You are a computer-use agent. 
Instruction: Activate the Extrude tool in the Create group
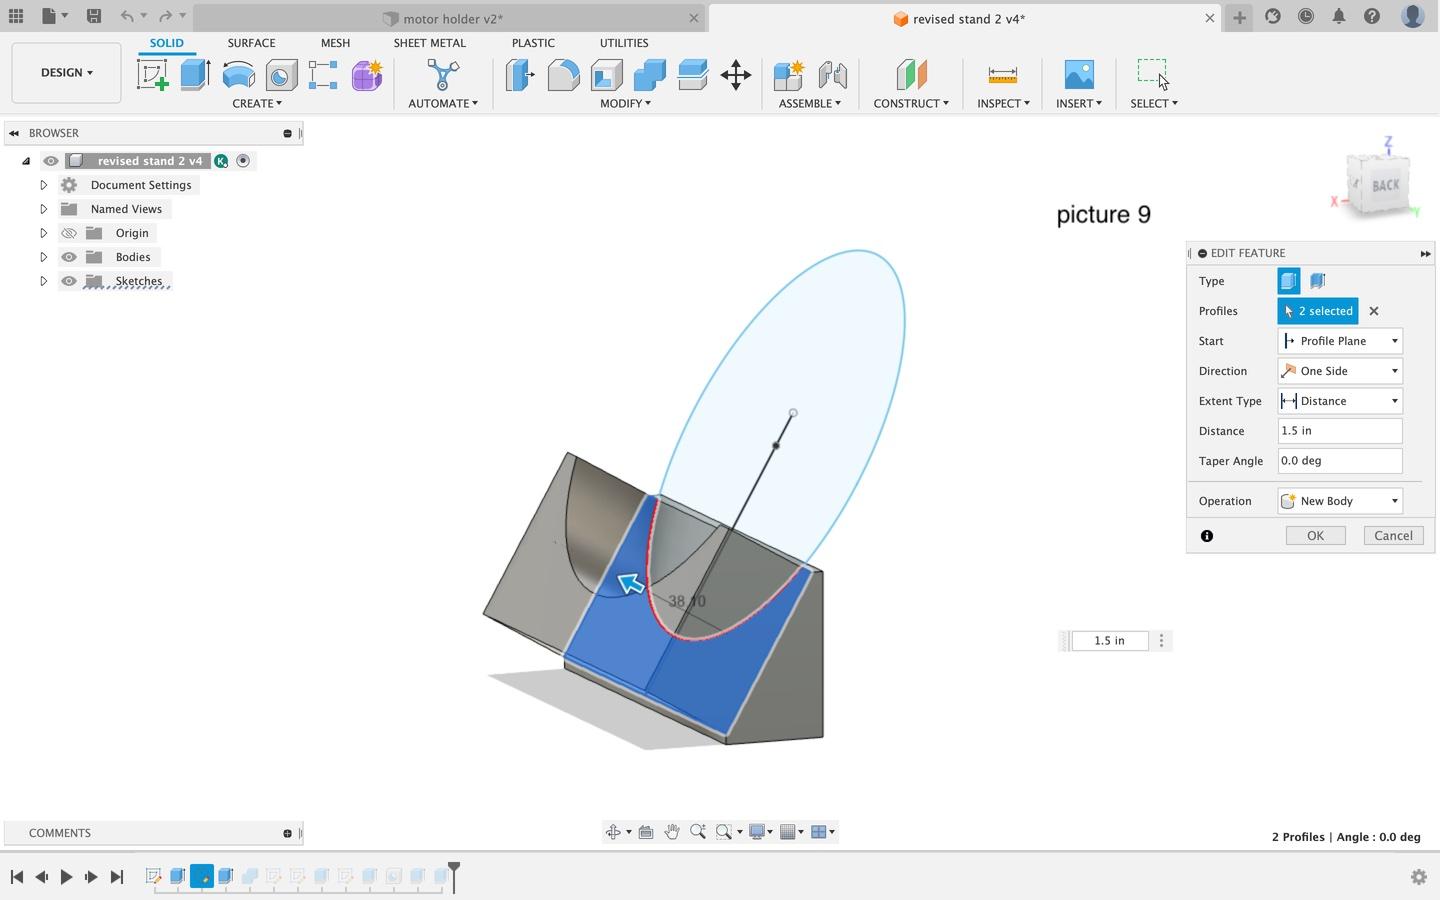tap(195, 75)
